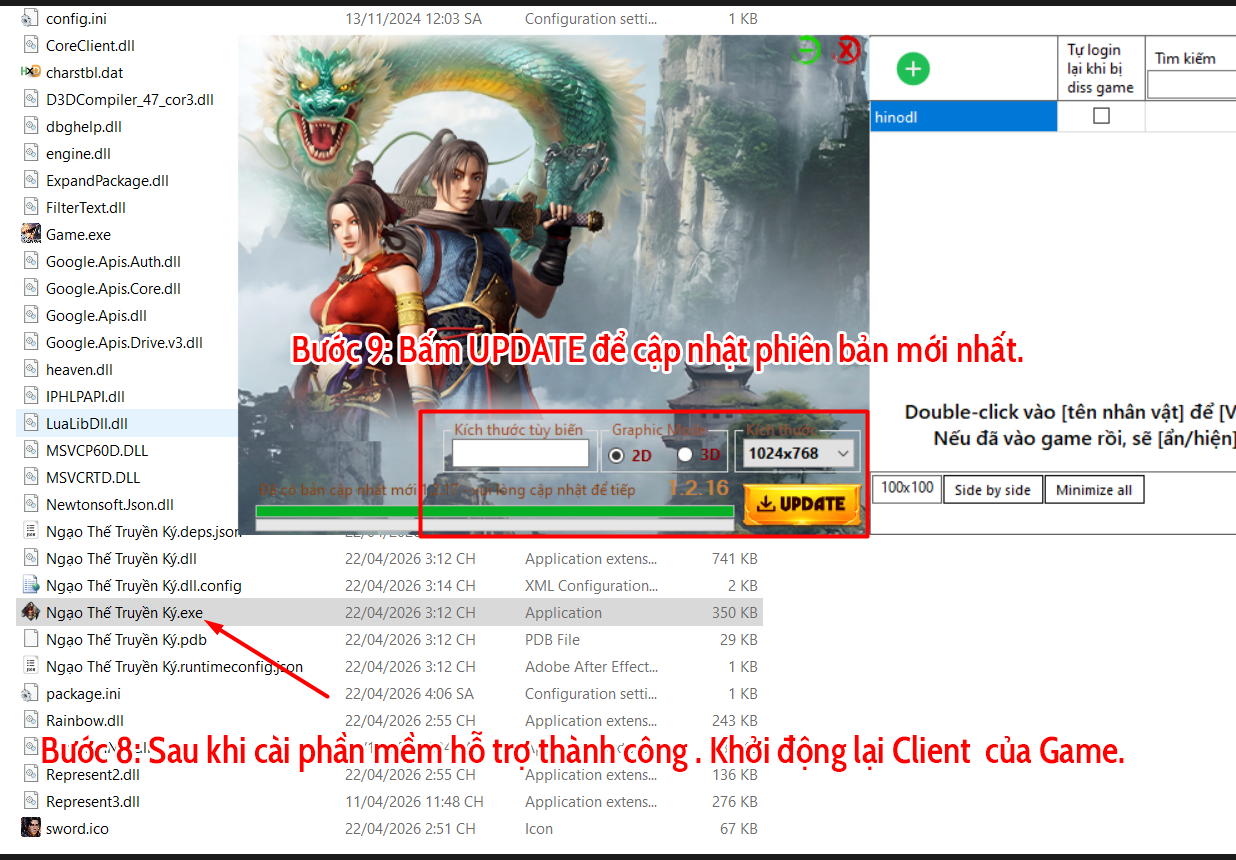Tick the auto re-login checkbox for hinodl

click(x=1101, y=116)
